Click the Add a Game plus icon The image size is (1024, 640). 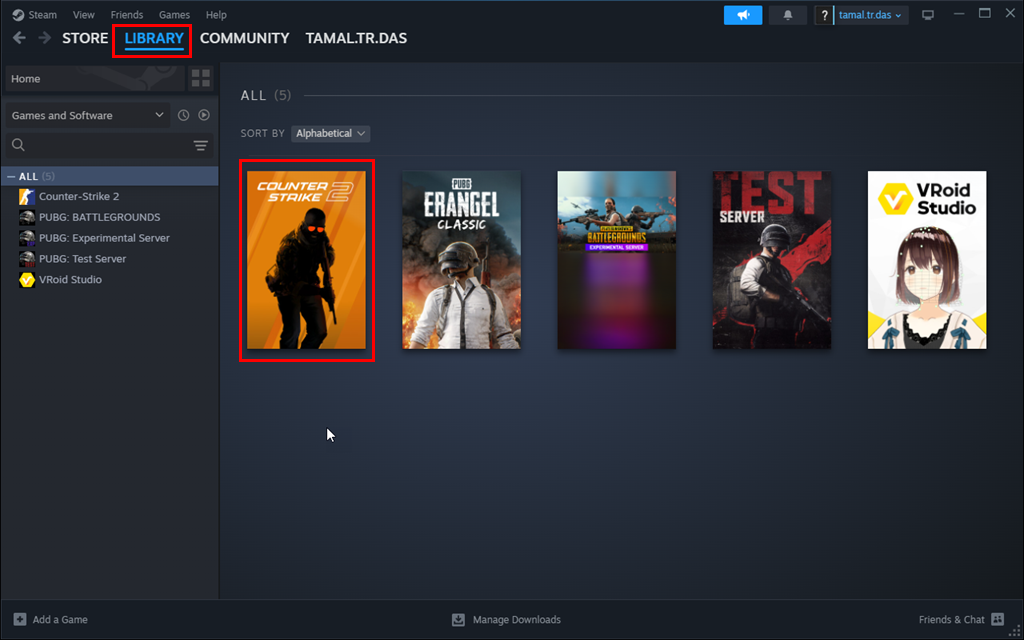point(20,619)
